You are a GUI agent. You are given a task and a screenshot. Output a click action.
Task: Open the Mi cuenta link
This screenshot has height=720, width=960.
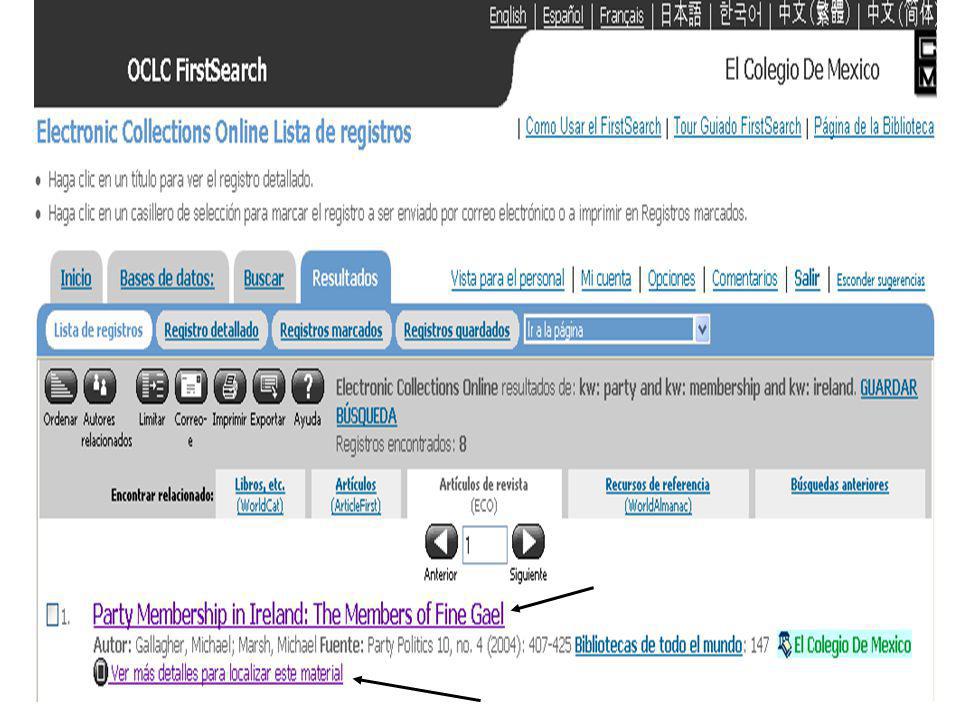coord(606,279)
